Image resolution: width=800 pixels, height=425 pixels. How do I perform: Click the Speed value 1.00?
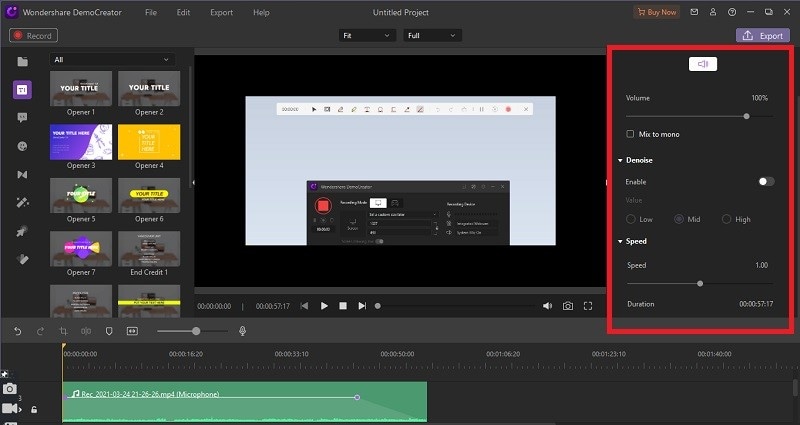(761, 265)
